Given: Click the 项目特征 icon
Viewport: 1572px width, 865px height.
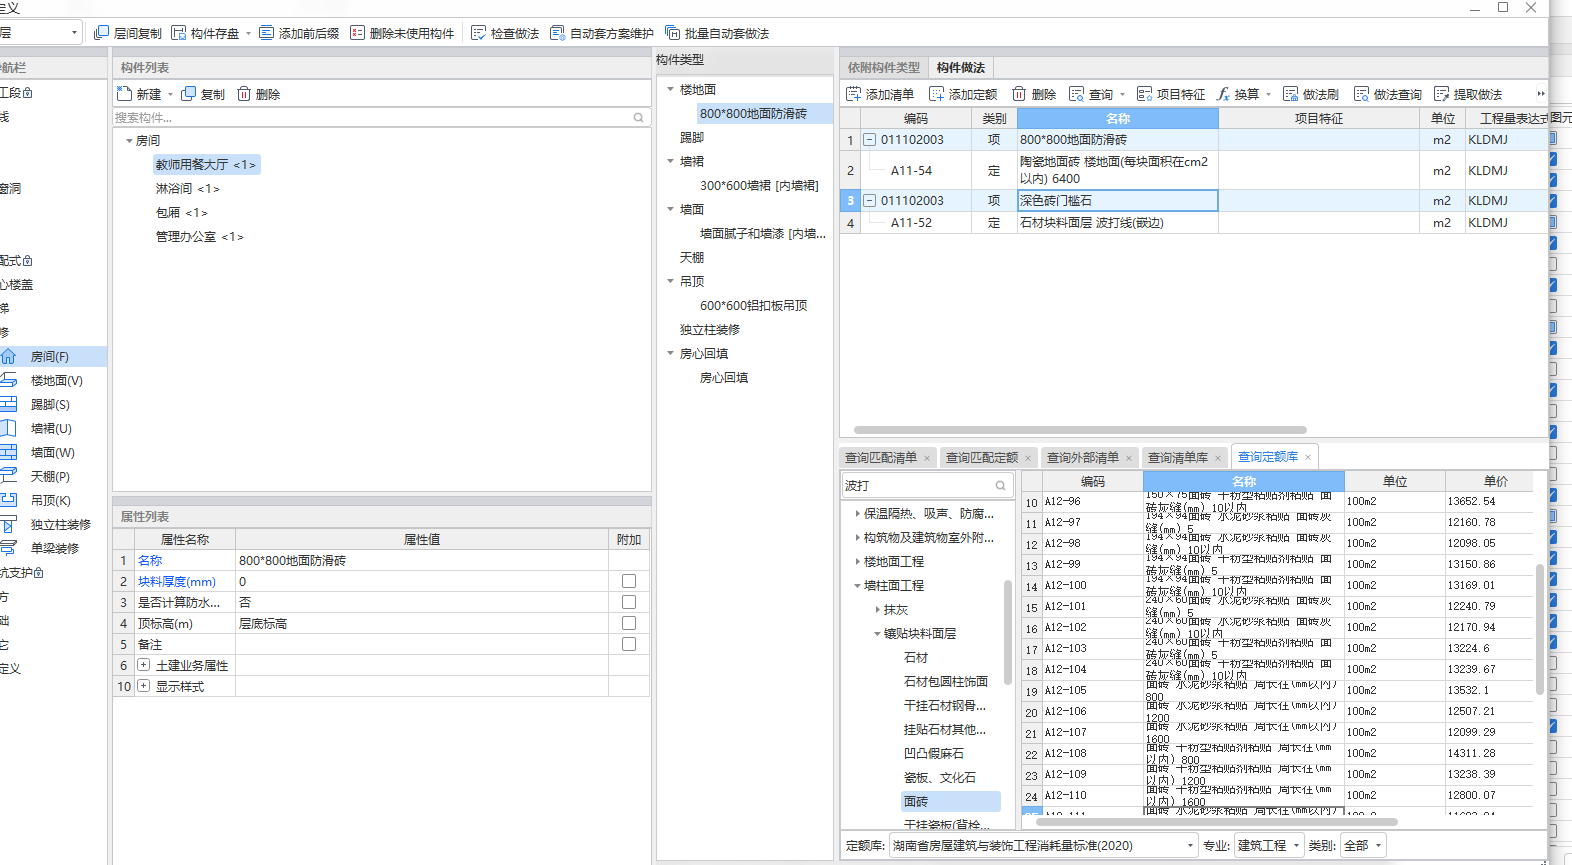Looking at the screenshot, I should tap(1144, 94).
